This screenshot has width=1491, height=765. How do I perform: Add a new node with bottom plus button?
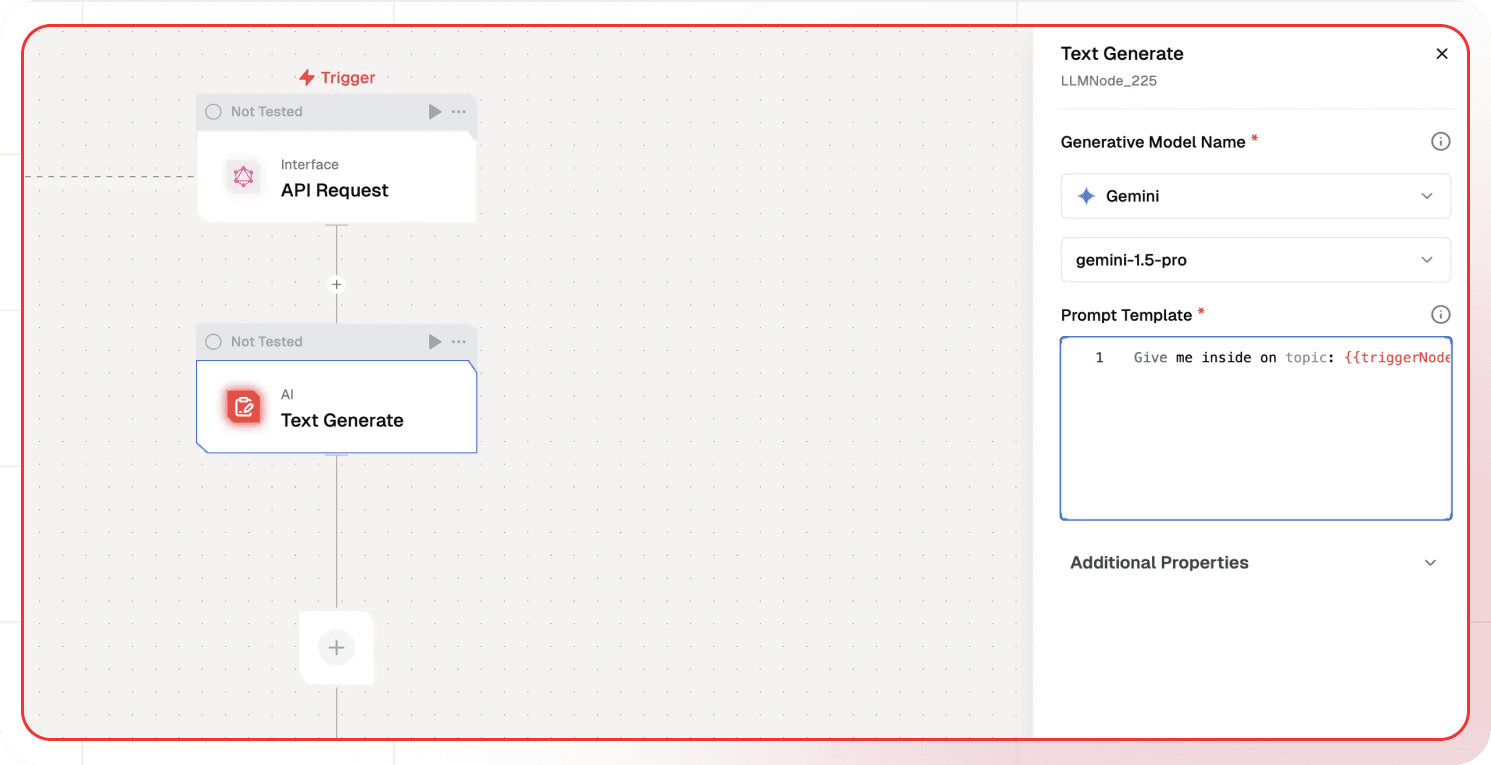click(337, 648)
